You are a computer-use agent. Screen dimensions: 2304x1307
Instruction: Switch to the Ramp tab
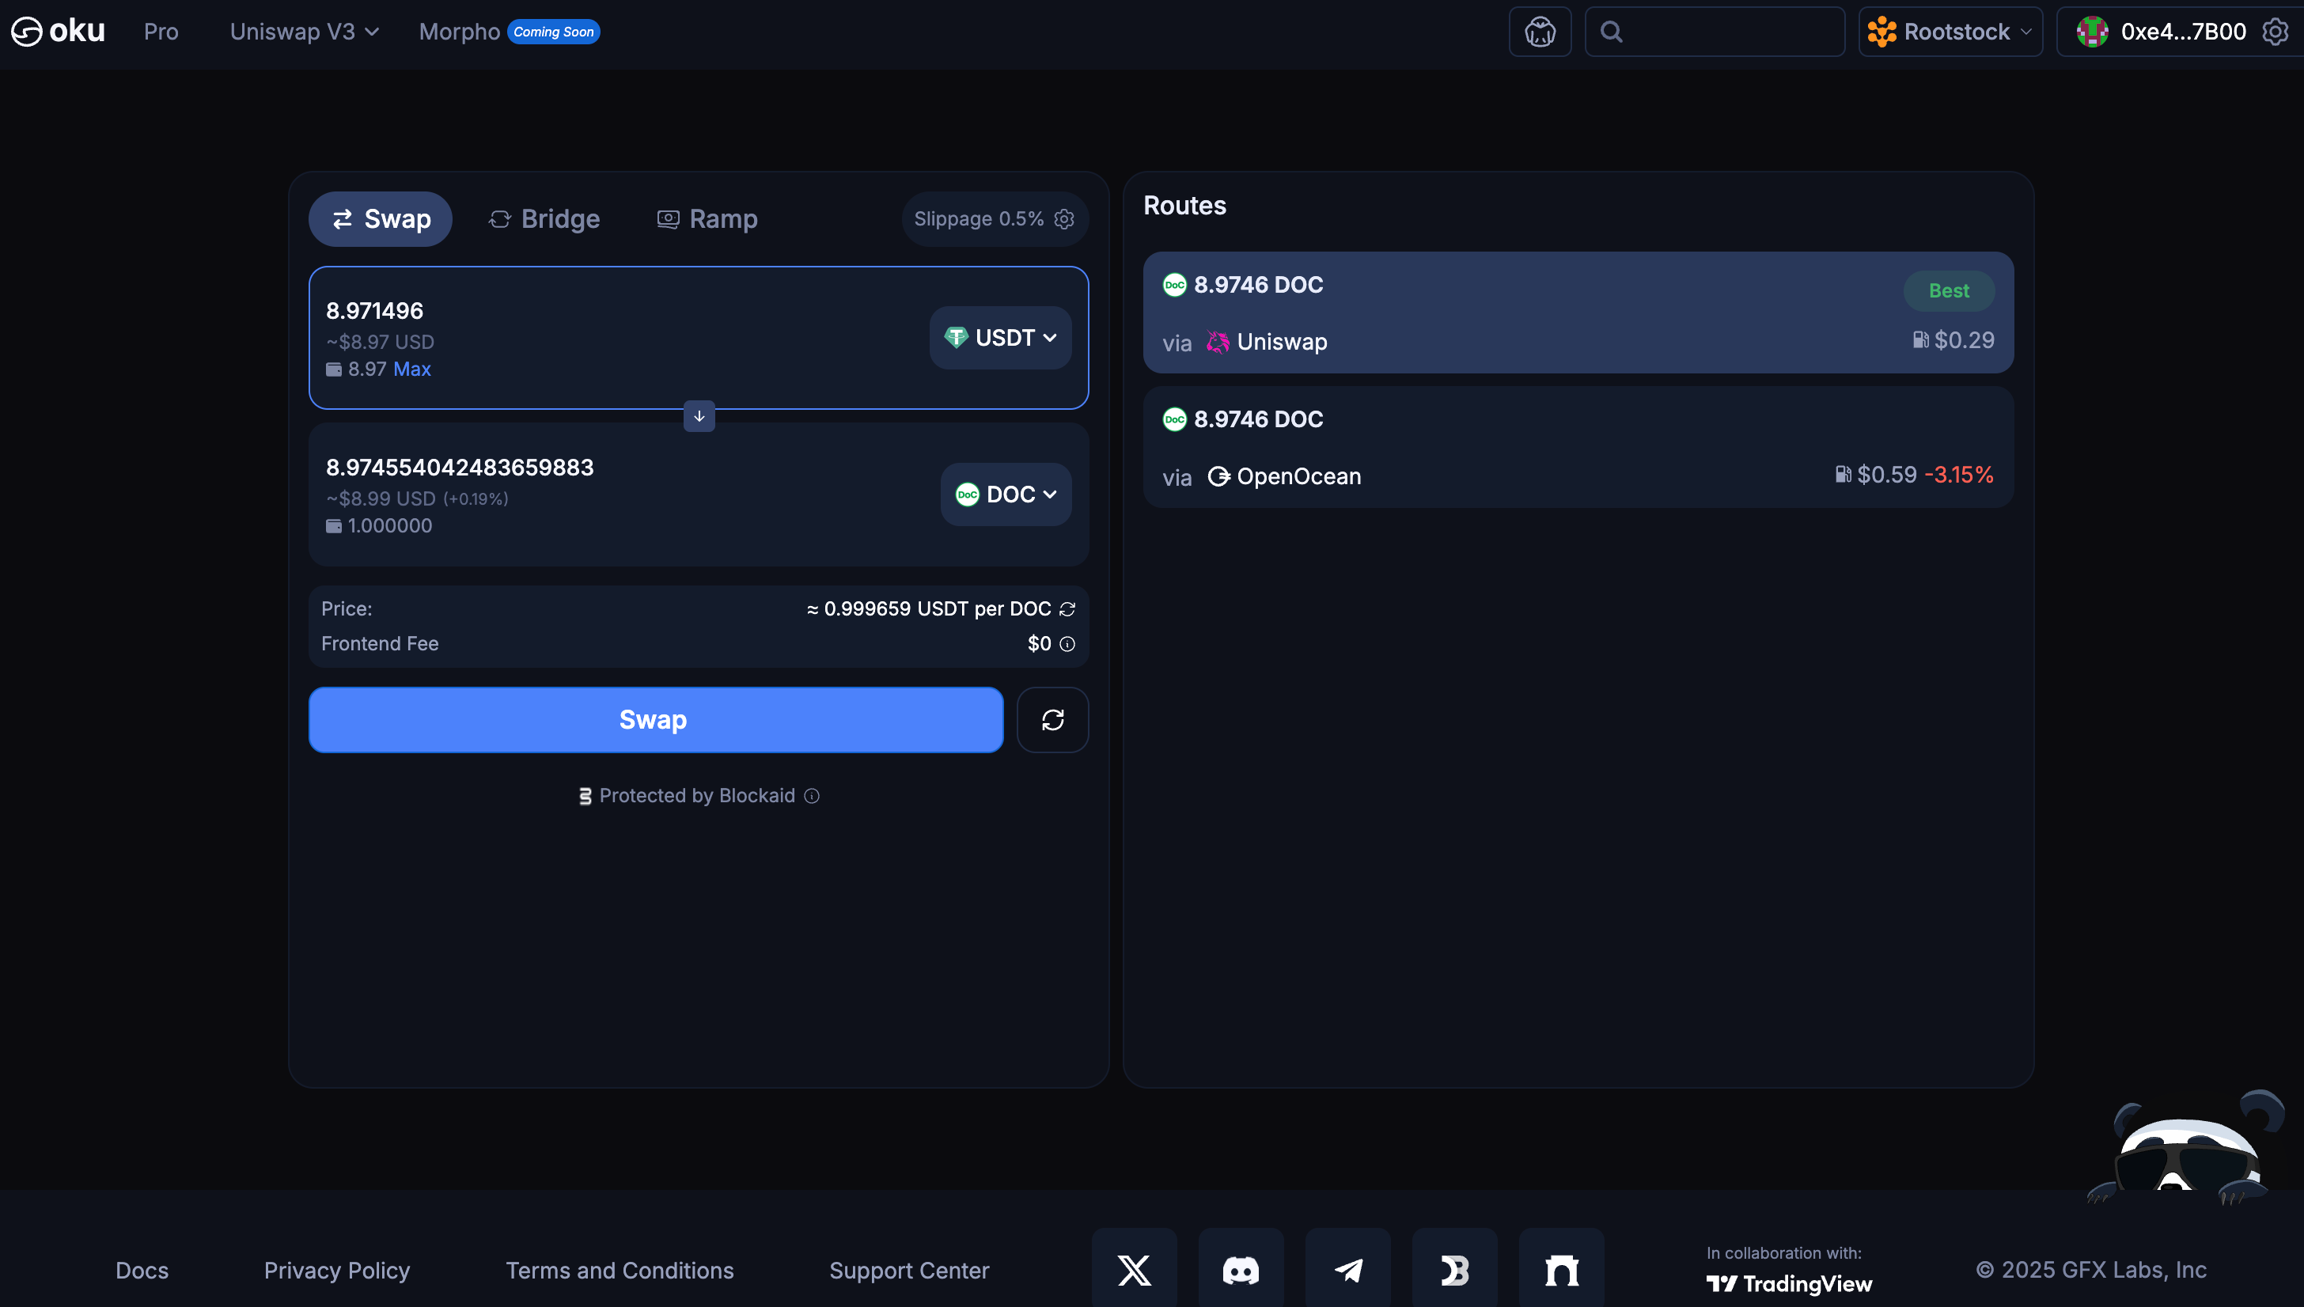click(x=707, y=219)
